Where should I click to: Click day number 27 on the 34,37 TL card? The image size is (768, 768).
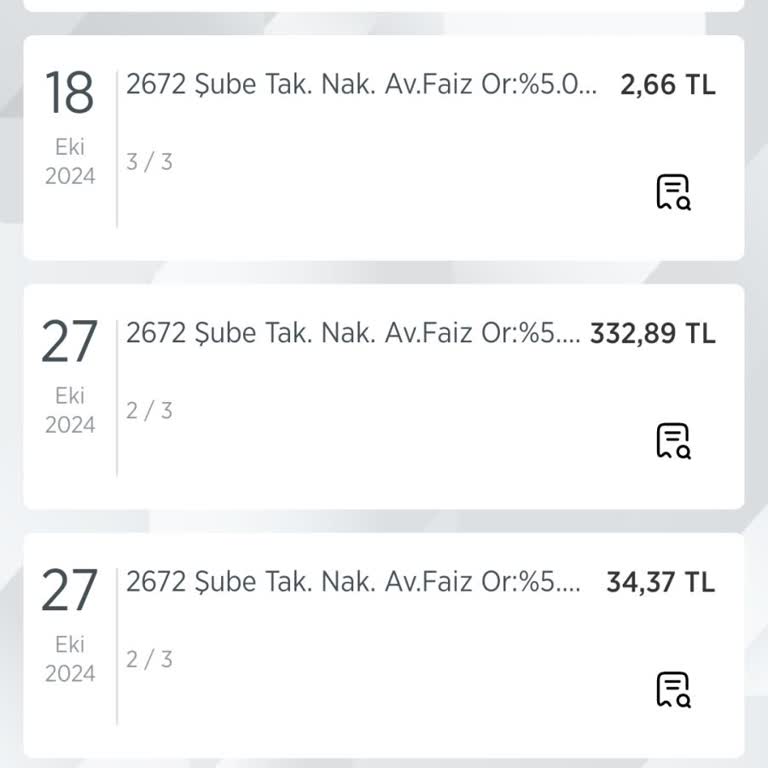coord(69,592)
